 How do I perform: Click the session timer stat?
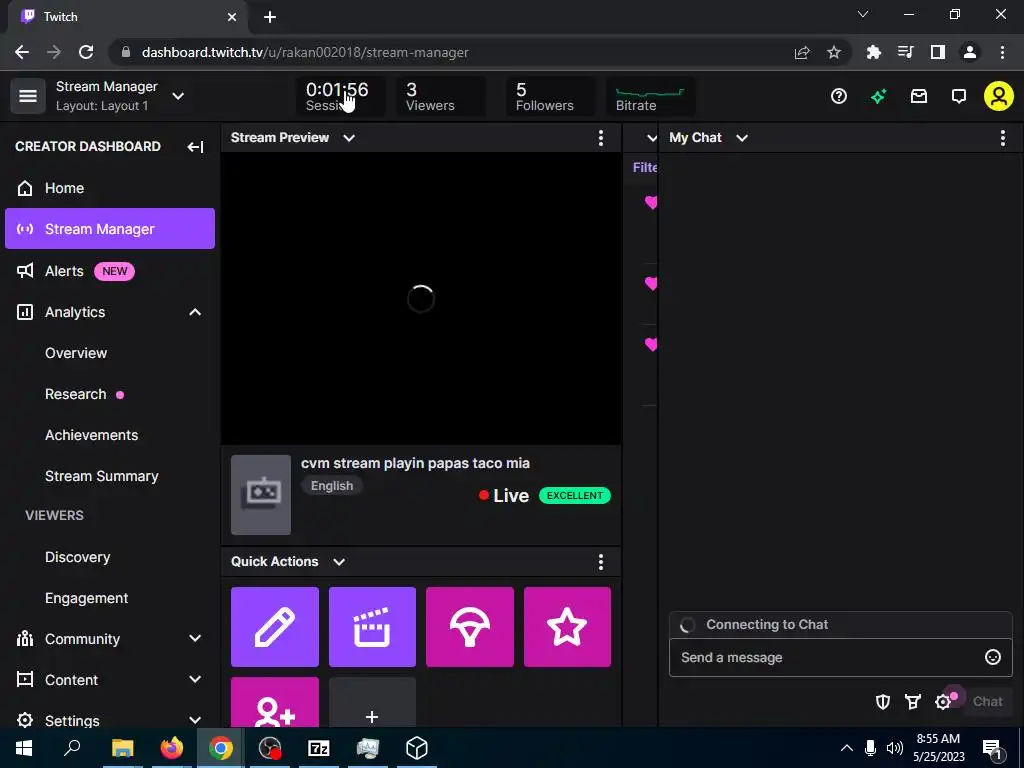tap(340, 96)
